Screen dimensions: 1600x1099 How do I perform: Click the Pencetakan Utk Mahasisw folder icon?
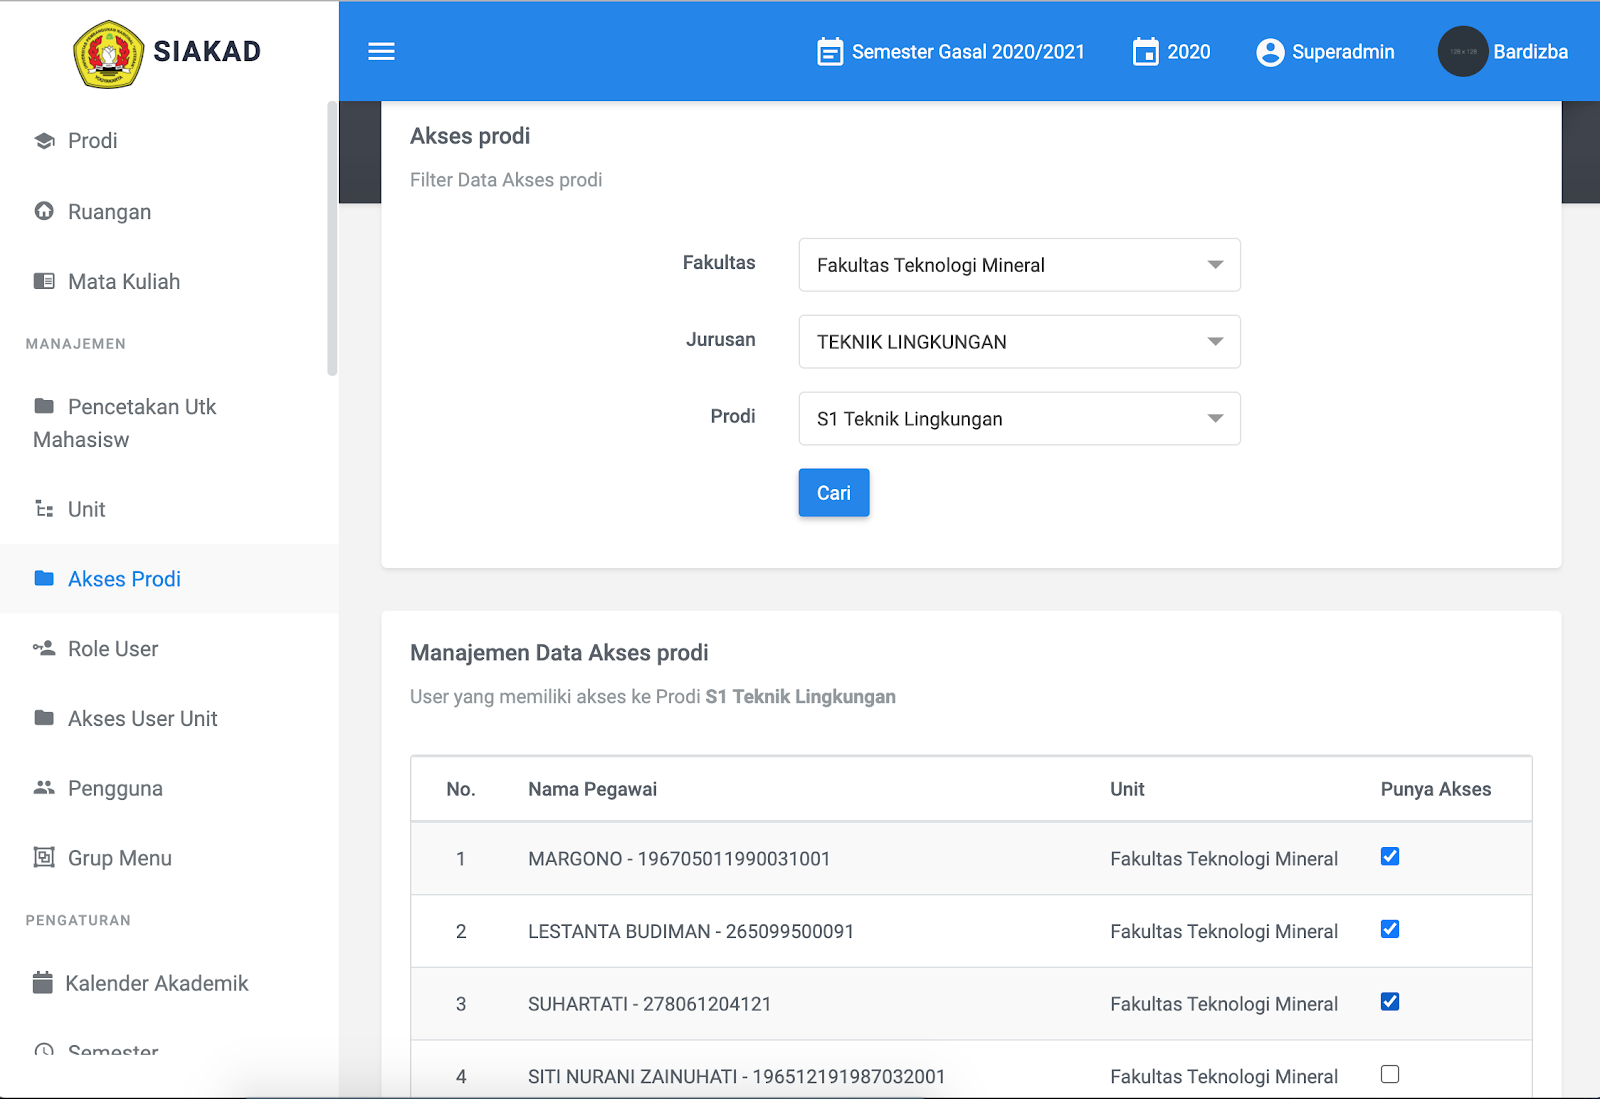click(44, 406)
